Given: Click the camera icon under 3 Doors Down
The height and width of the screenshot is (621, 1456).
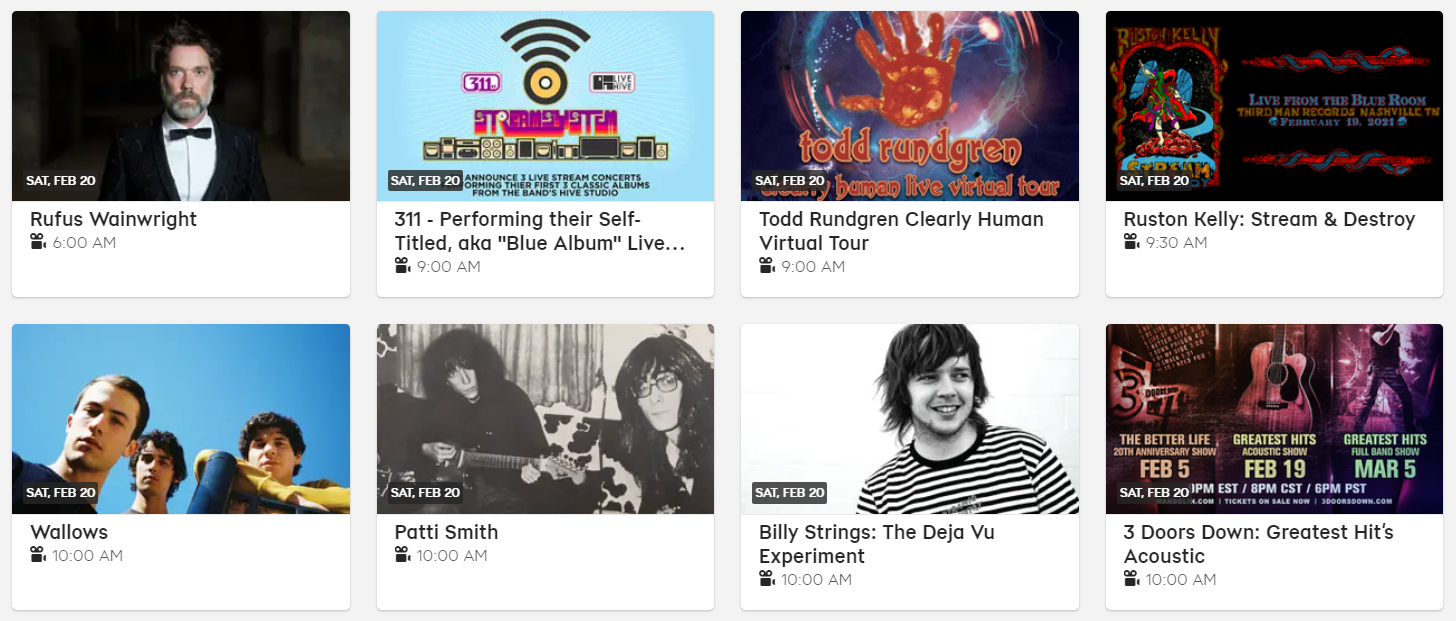Looking at the screenshot, I should [x=1132, y=579].
